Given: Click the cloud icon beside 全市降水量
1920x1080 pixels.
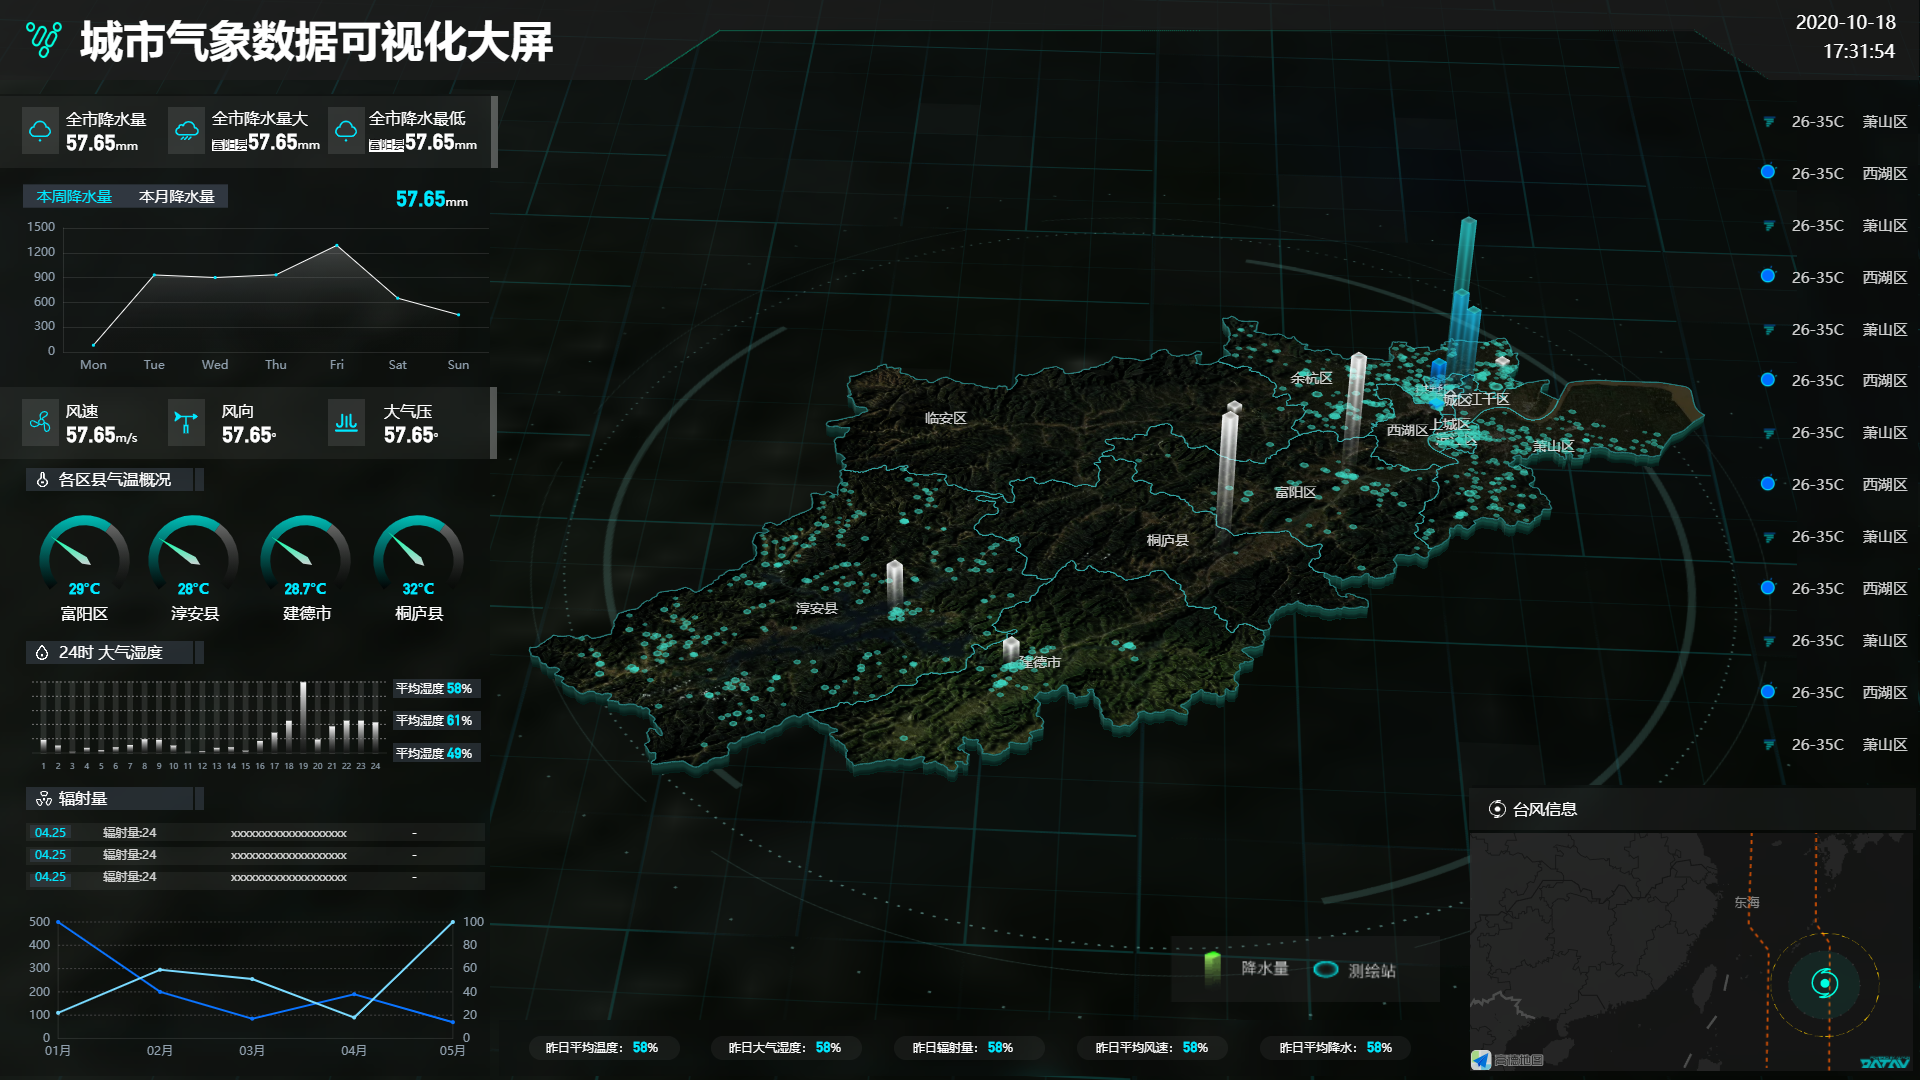Looking at the screenshot, I should tap(40, 131).
